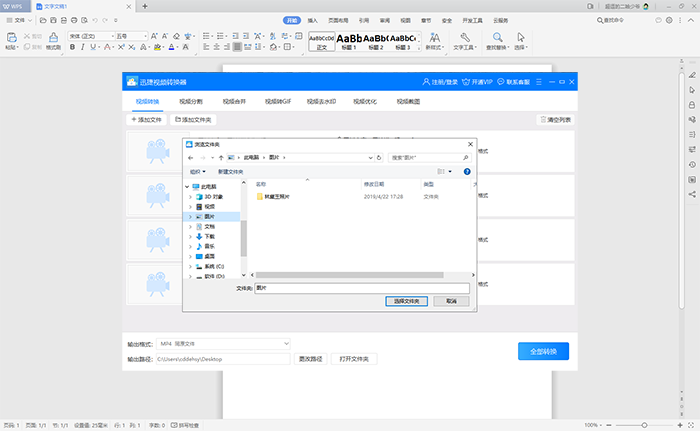Click the lock icon in WPS right sidebar
Image resolution: width=700 pixels, height=431 pixels.
point(692,105)
